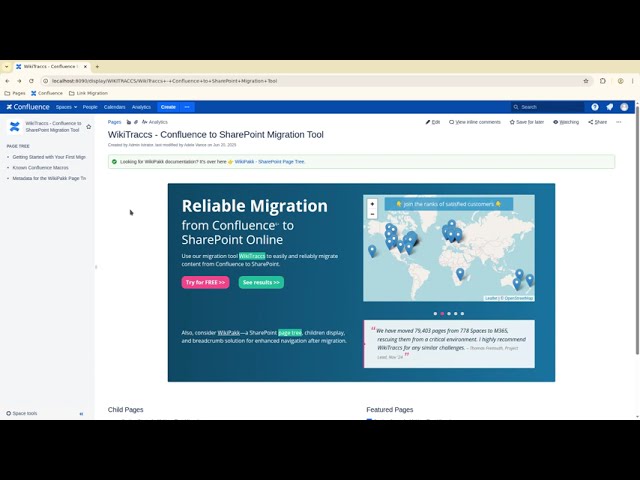The width and height of the screenshot is (640, 480).
Task: Open Known Confluence Macros page
Action: point(40,168)
